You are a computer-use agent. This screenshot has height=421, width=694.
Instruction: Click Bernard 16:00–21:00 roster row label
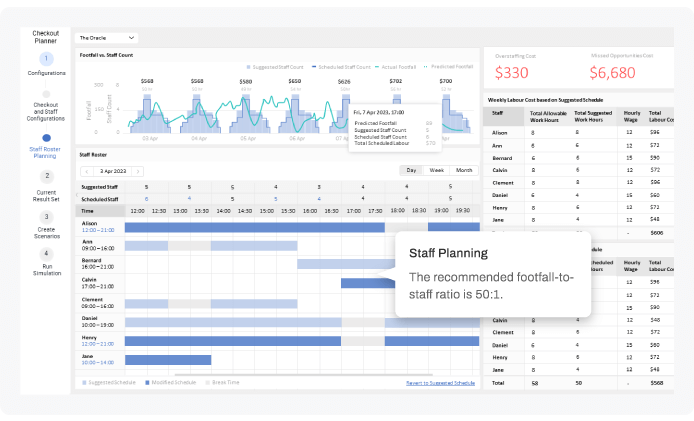(98, 264)
